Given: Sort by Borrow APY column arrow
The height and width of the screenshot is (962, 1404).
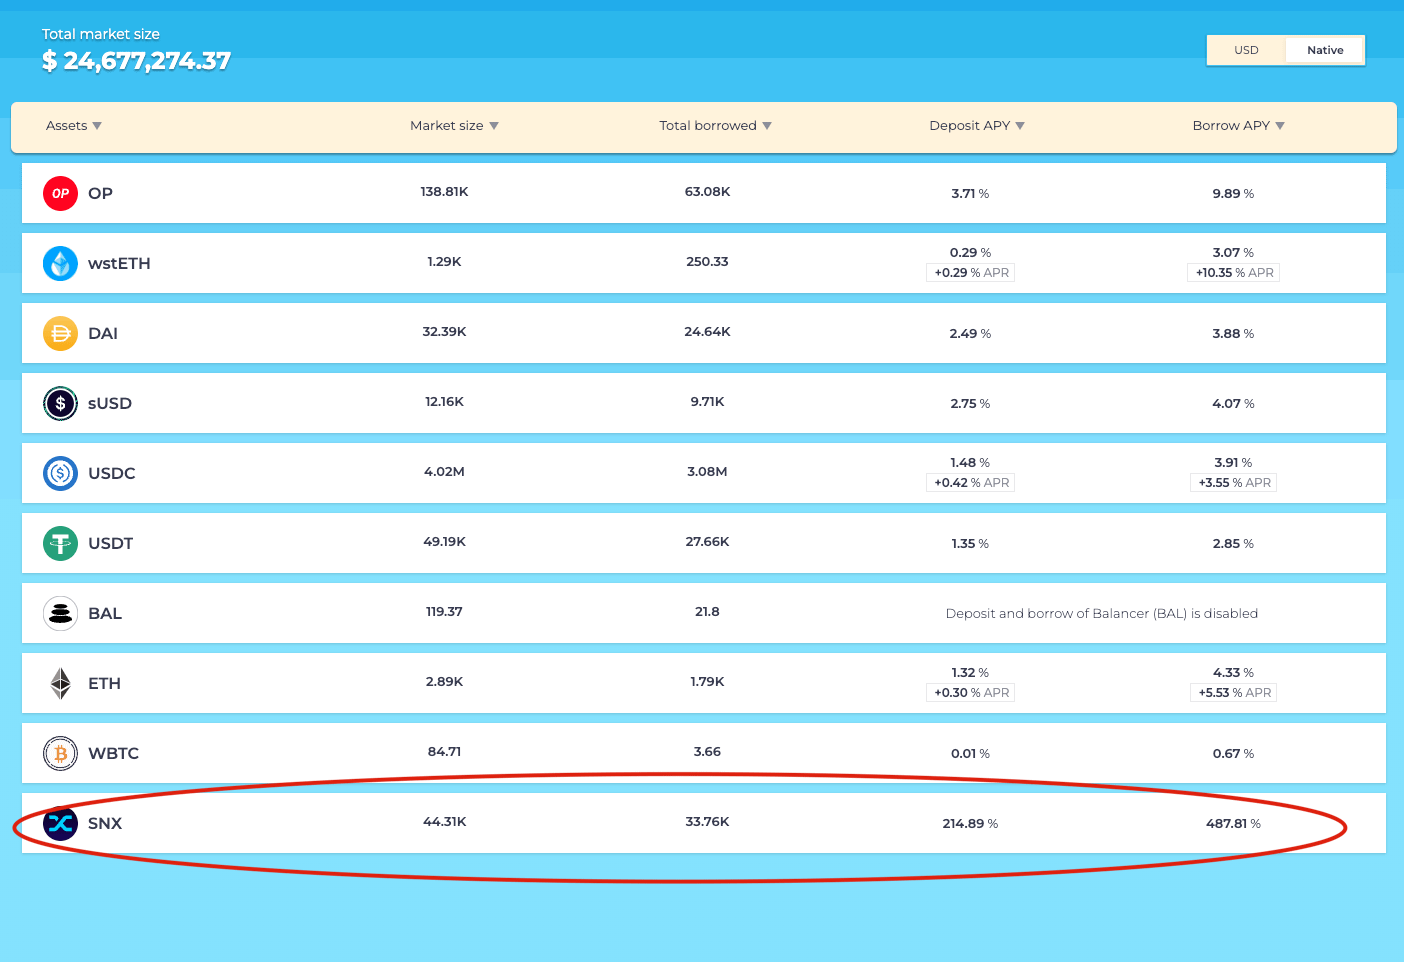Looking at the screenshot, I should (1280, 126).
